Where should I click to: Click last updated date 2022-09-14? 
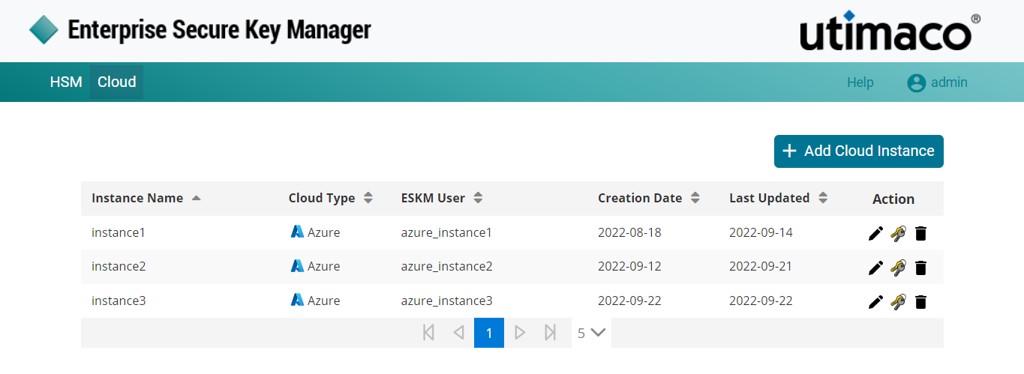tap(761, 233)
